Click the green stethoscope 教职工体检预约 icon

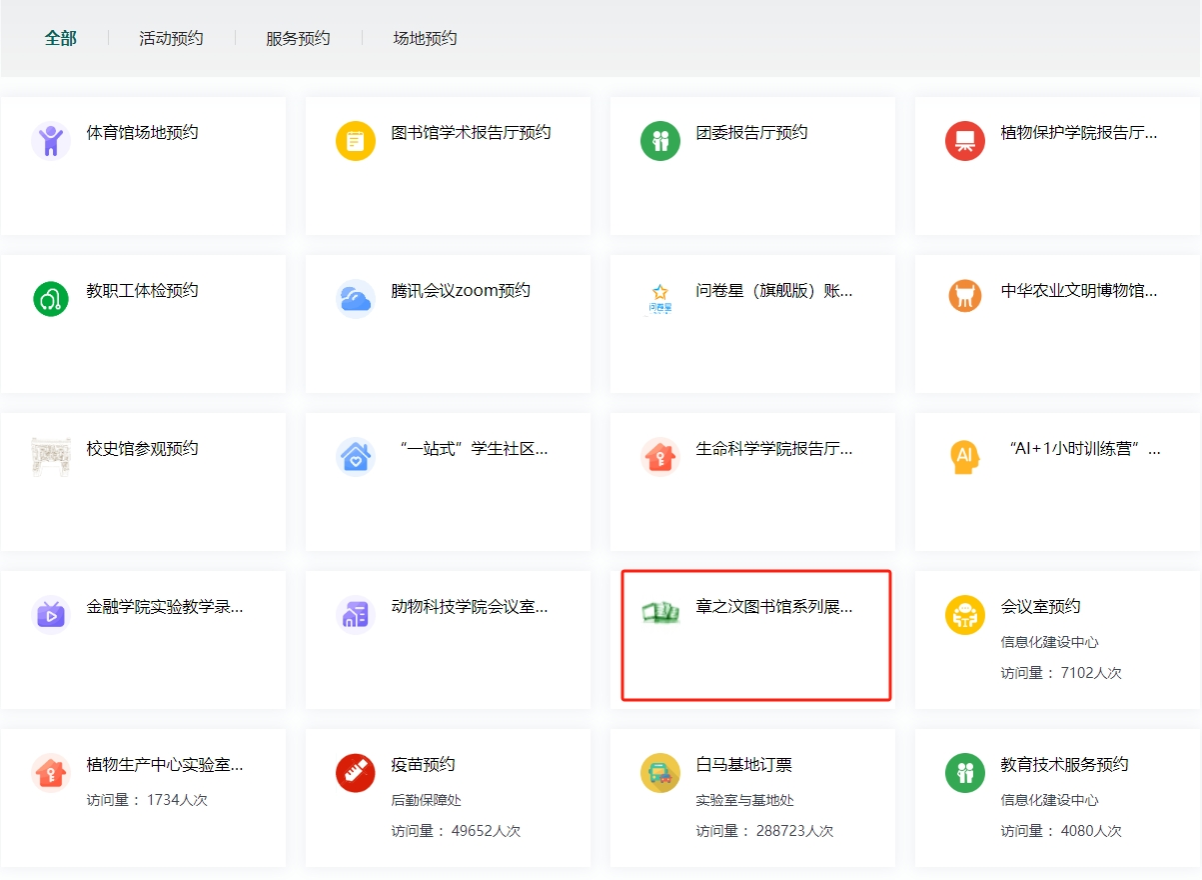click(50, 298)
